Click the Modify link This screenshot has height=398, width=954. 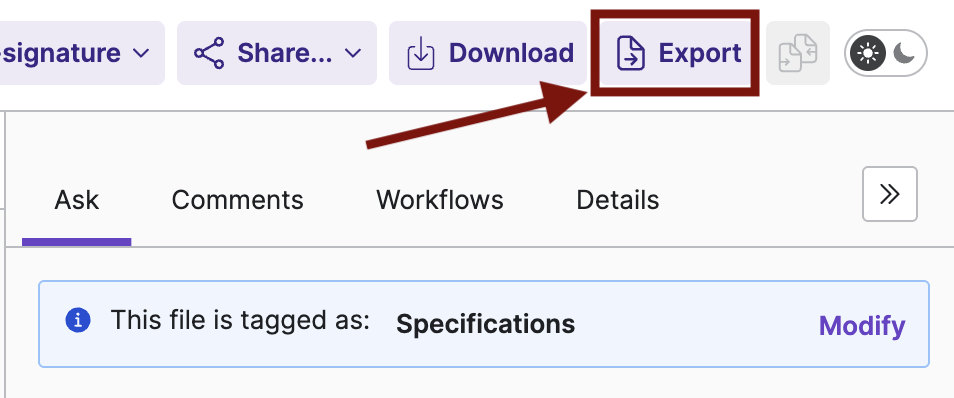[x=862, y=326]
